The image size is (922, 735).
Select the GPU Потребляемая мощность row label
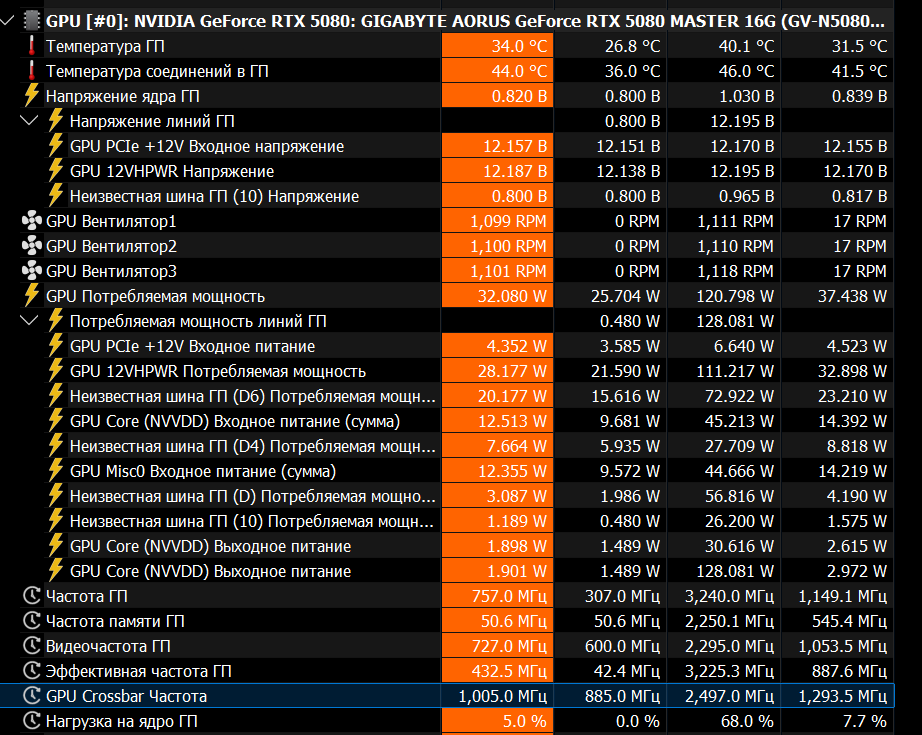tap(155, 296)
